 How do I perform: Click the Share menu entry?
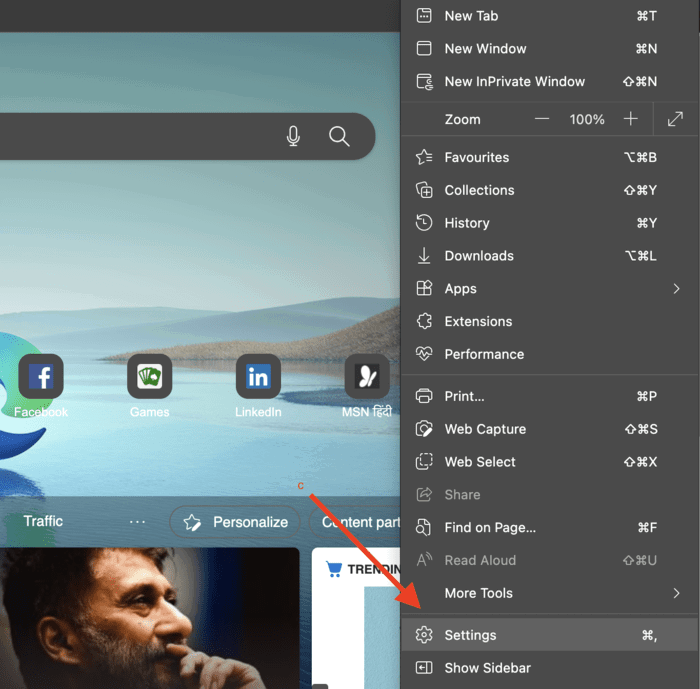(x=550, y=495)
